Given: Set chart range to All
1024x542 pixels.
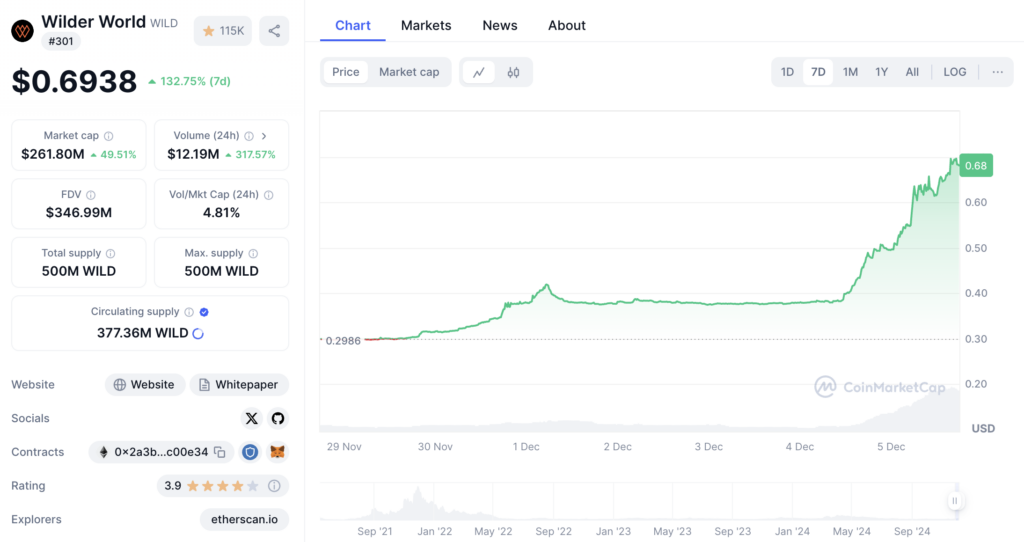Looking at the screenshot, I should tap(912, 72).
